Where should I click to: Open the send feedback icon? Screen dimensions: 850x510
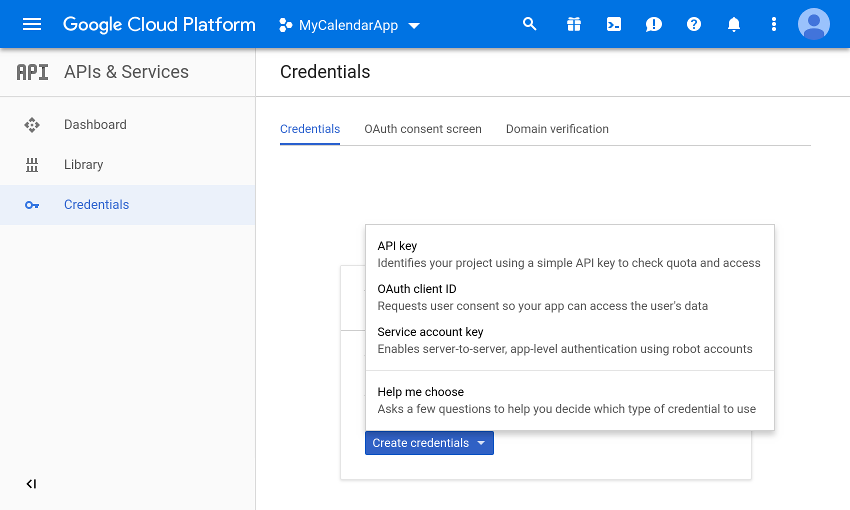(654, 24)
